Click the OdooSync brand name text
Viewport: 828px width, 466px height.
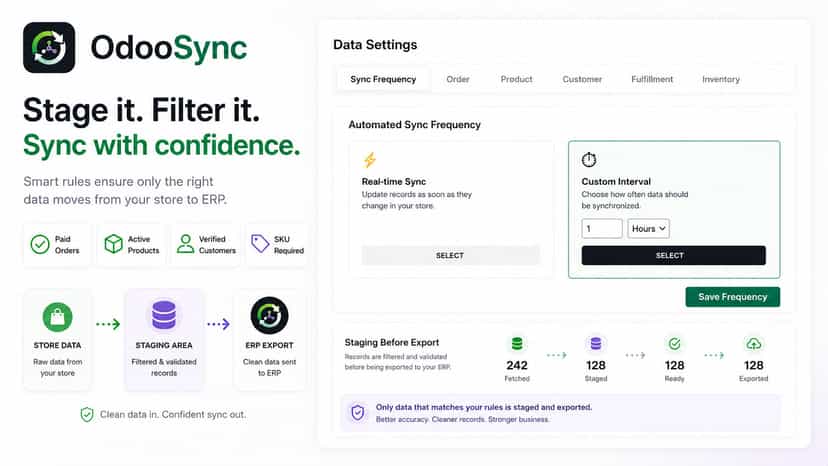coord(168,48)
